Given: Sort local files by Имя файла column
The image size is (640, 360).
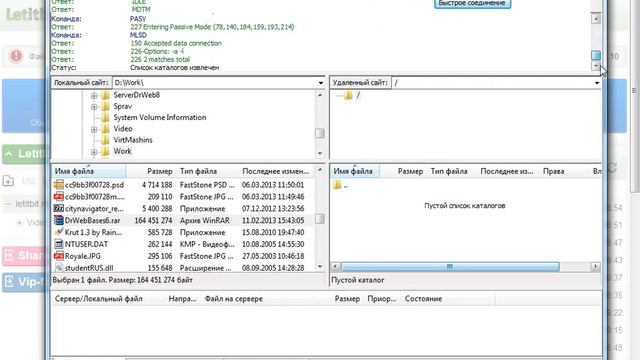Looking at the screenshot, I should pyautogui.click(x=89, y=171).
